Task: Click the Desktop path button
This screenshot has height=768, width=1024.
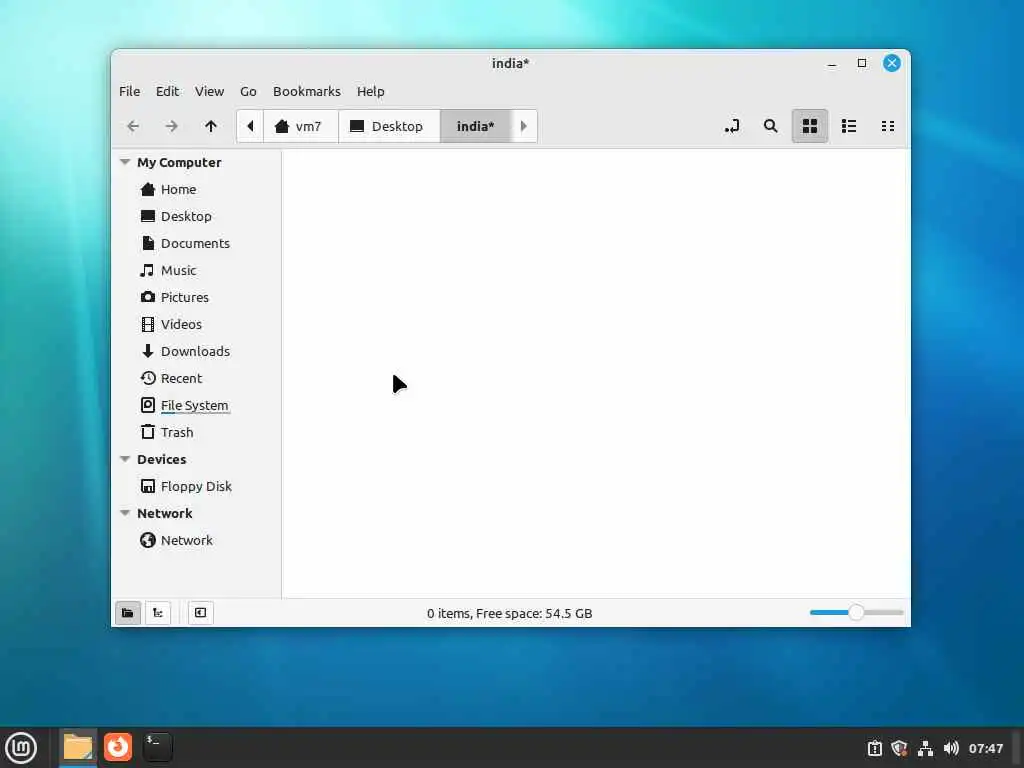Action: point(389,126)
